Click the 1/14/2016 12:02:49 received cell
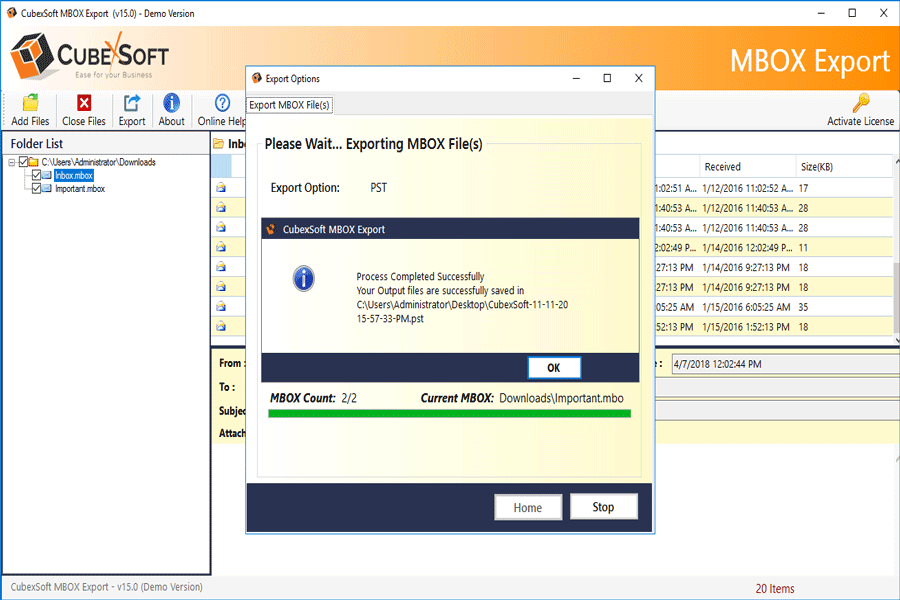Image resolution: width=900 pixels, height=600 pixels. click(748, 247)
